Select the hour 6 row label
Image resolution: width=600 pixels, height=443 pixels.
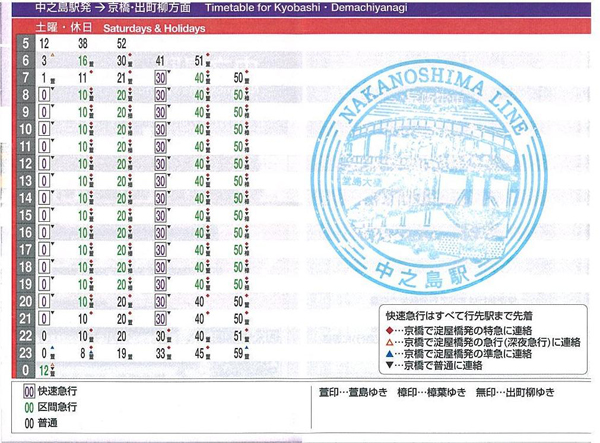click(25, 60)
